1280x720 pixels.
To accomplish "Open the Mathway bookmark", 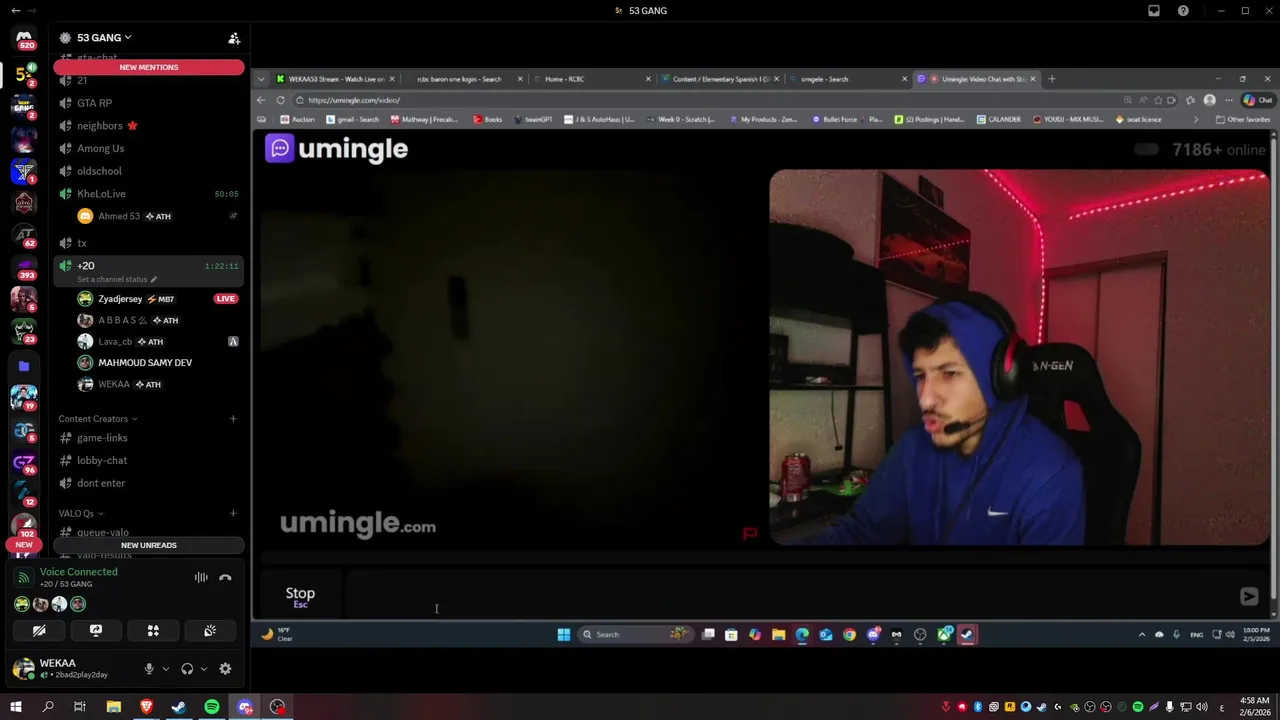I will [x=424, y=119].
